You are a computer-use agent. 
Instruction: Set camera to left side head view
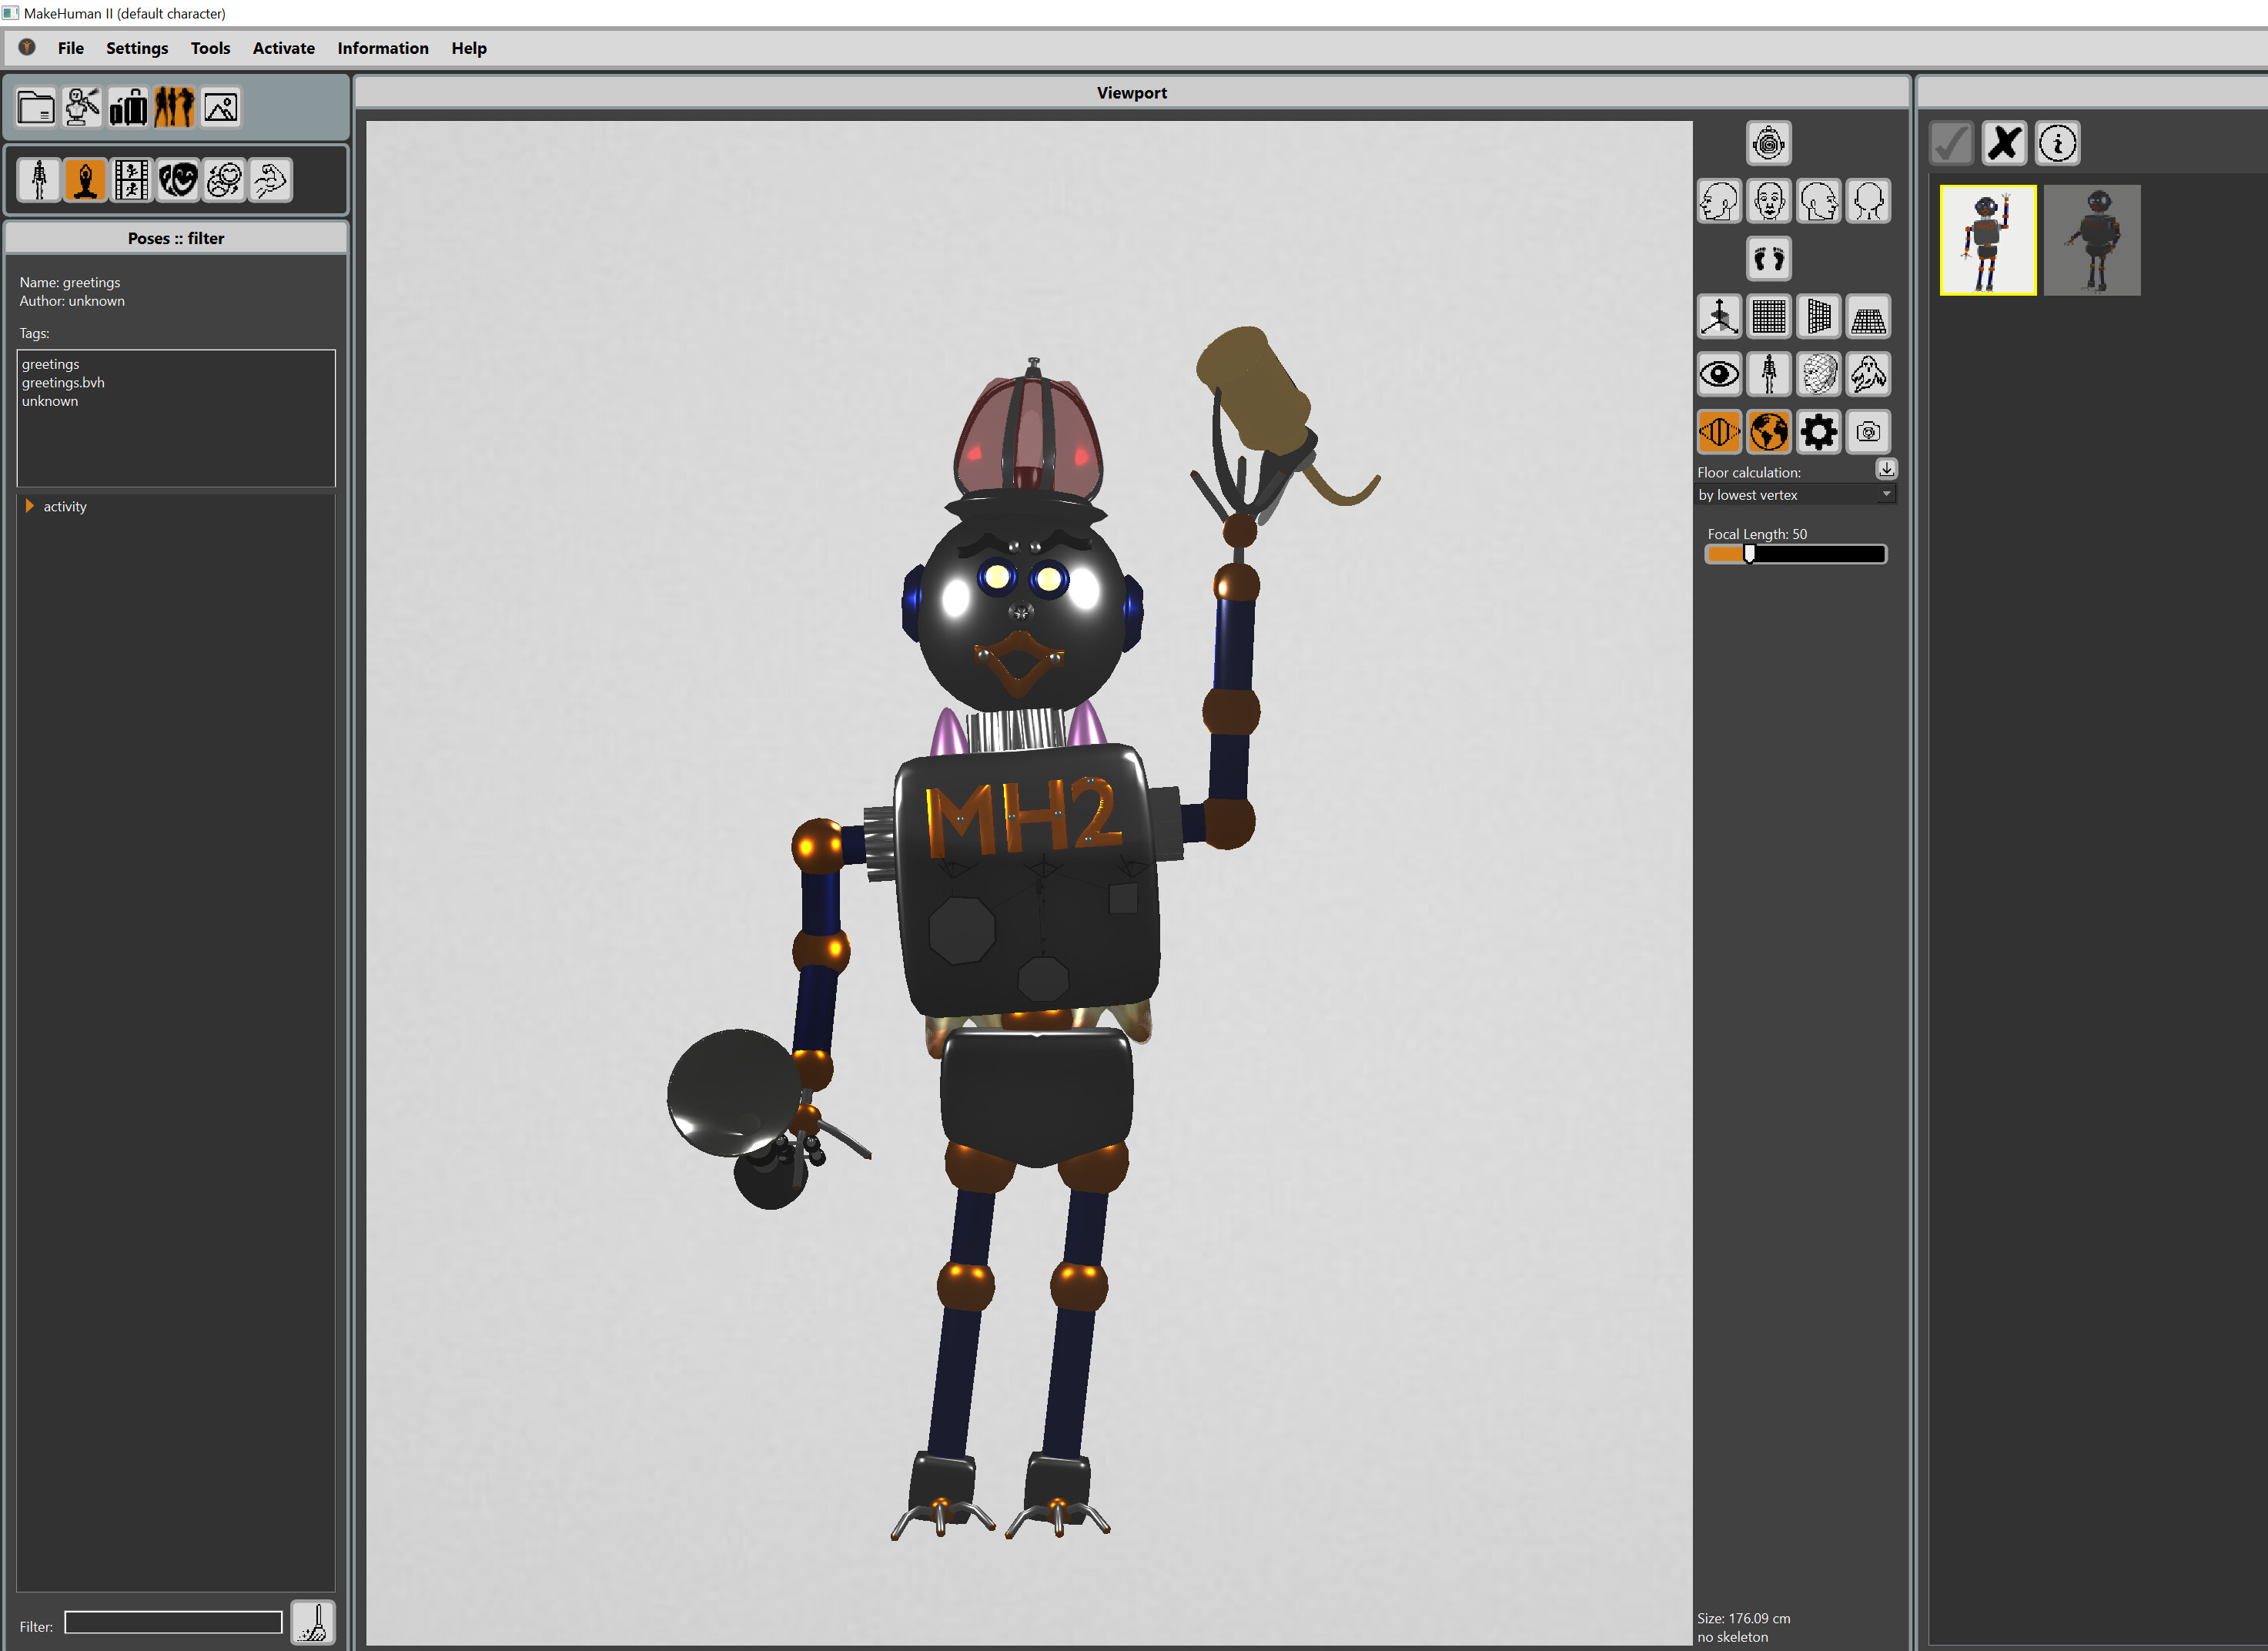pos(1719,201)
